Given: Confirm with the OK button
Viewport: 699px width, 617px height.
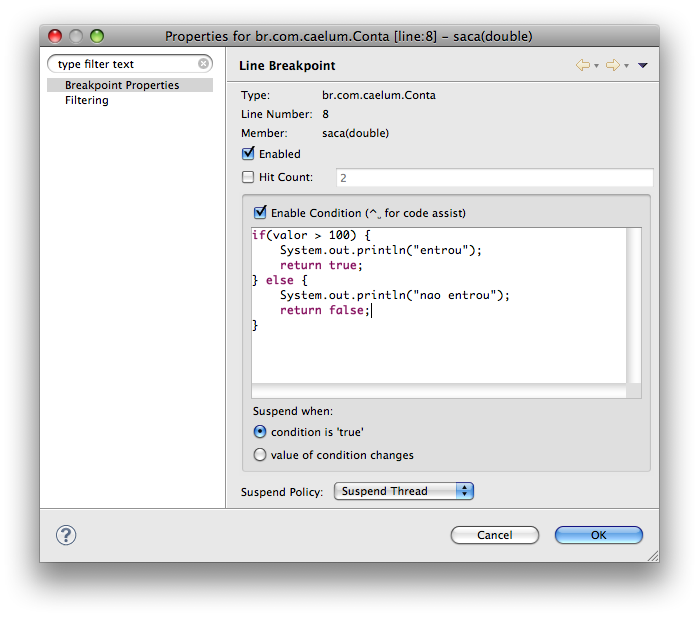Looking at the screenshot, I should click(x=598, y=535).
